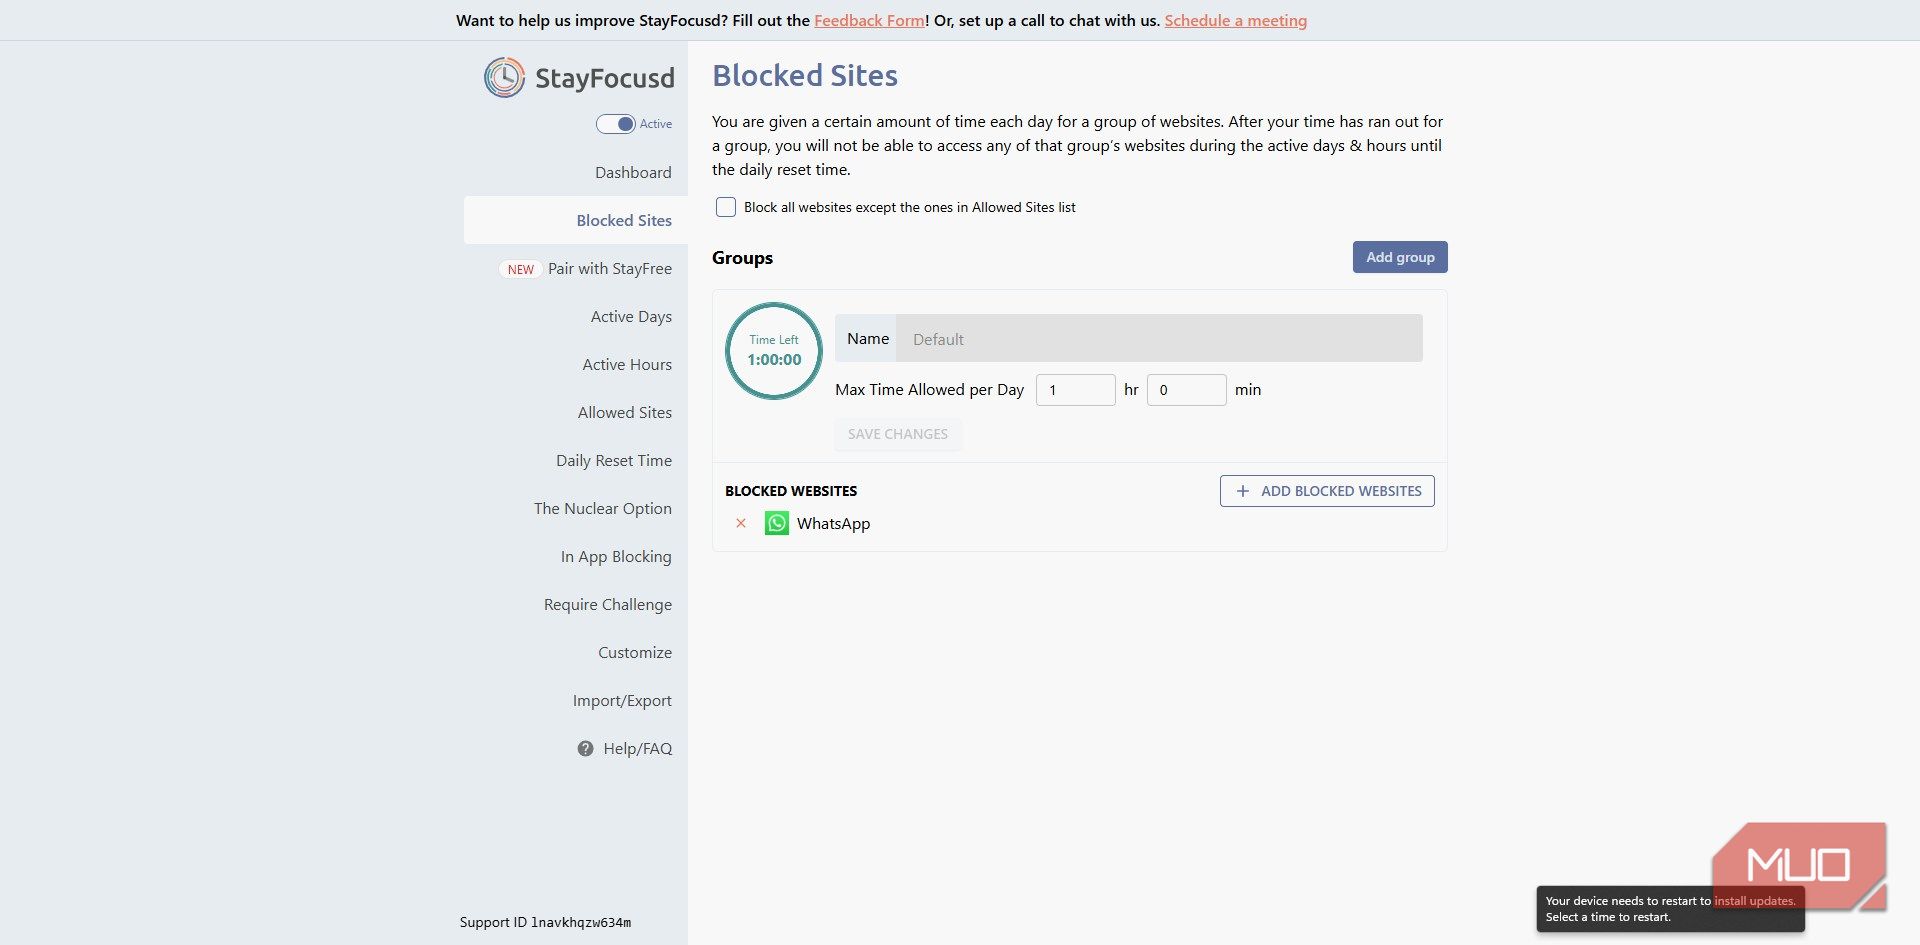This screenshot has height=945, width=1920.
Task: Click the StayFocusd clock logo icon
Action: (505, 77)
